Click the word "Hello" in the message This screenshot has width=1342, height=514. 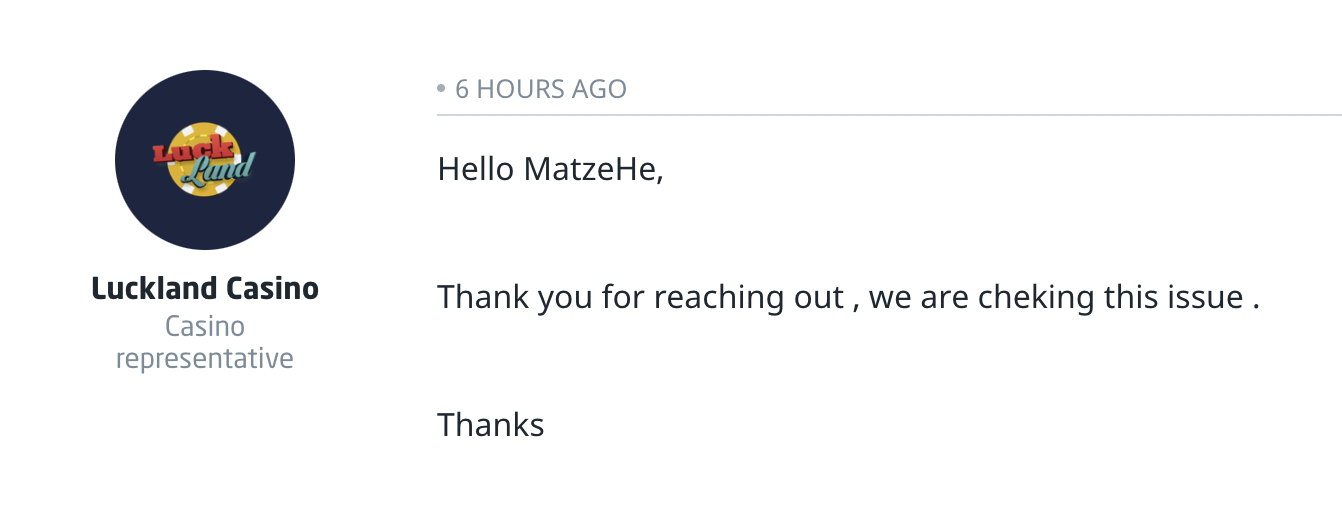pos(477,170)
